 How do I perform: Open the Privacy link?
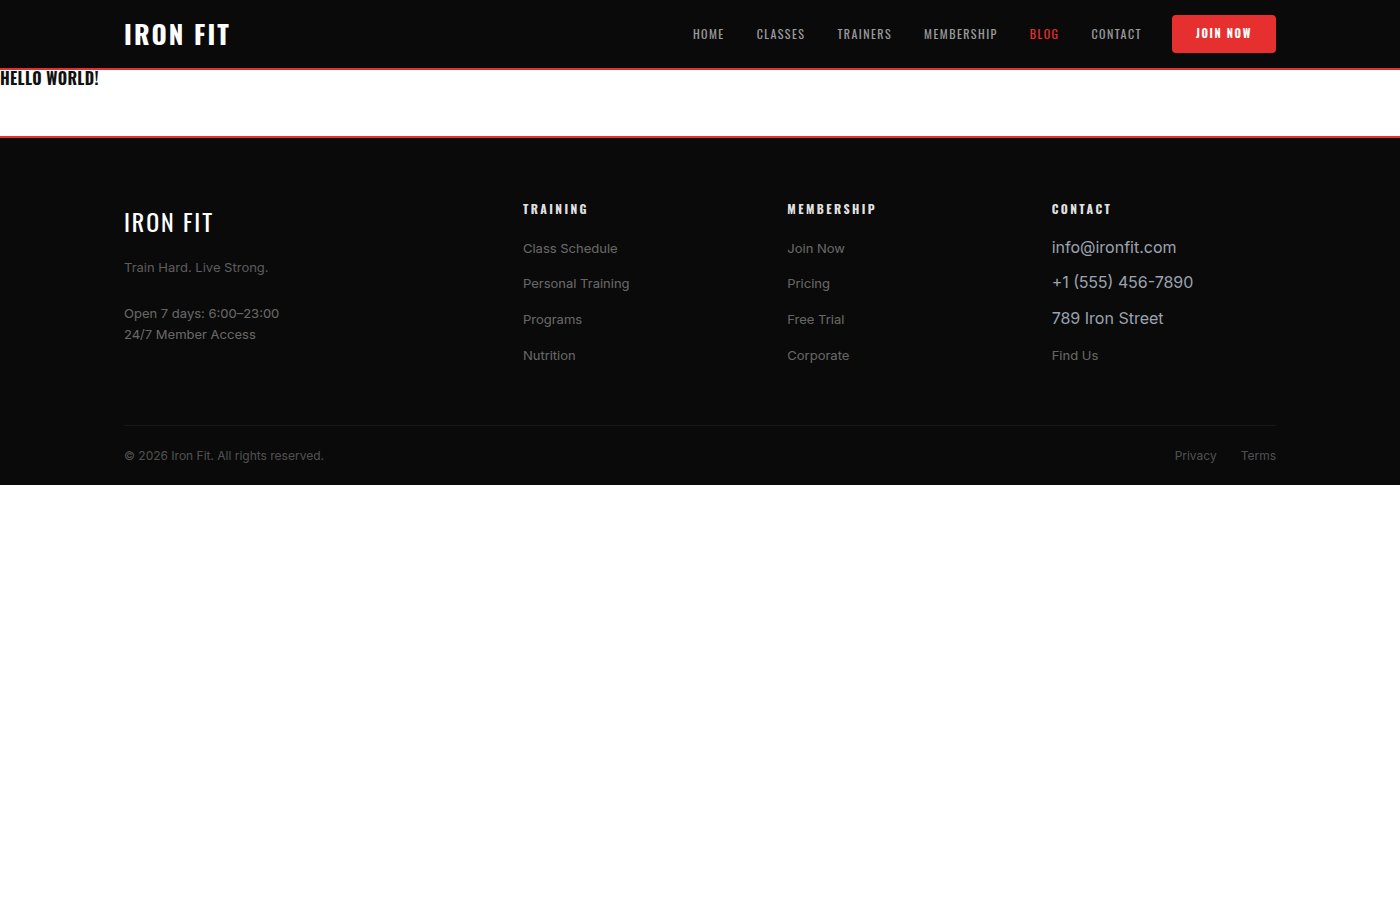coord(1195,456)
